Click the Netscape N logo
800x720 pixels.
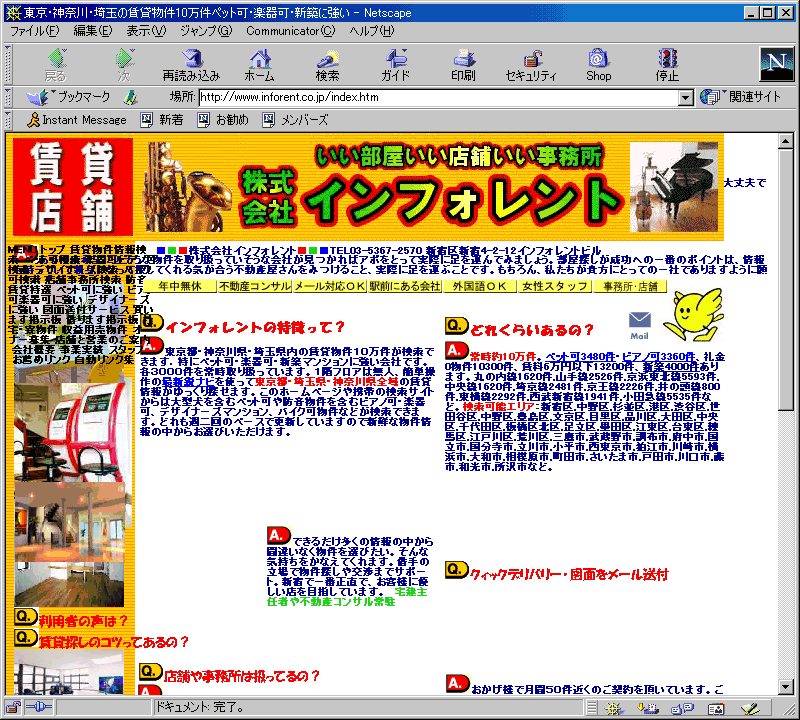(777, 64)
